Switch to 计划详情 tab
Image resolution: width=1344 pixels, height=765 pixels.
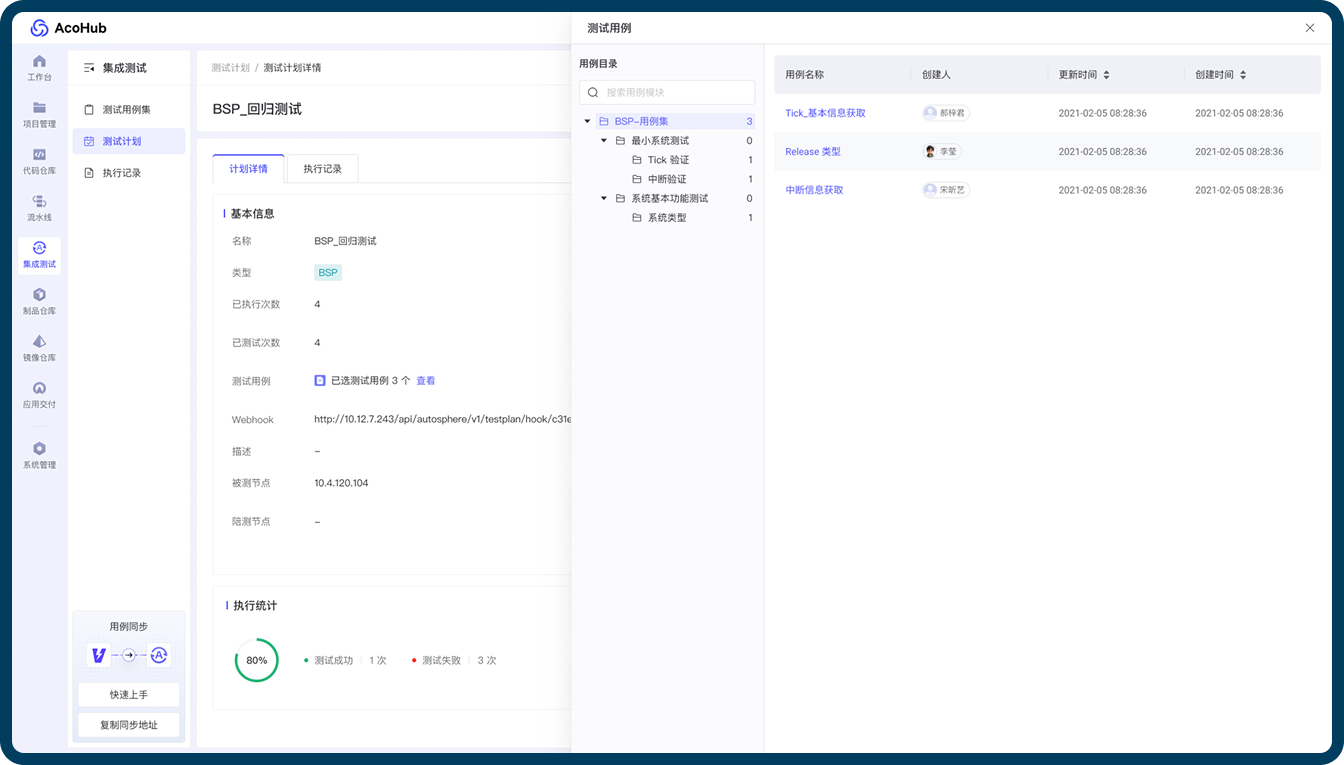(249, 169)
